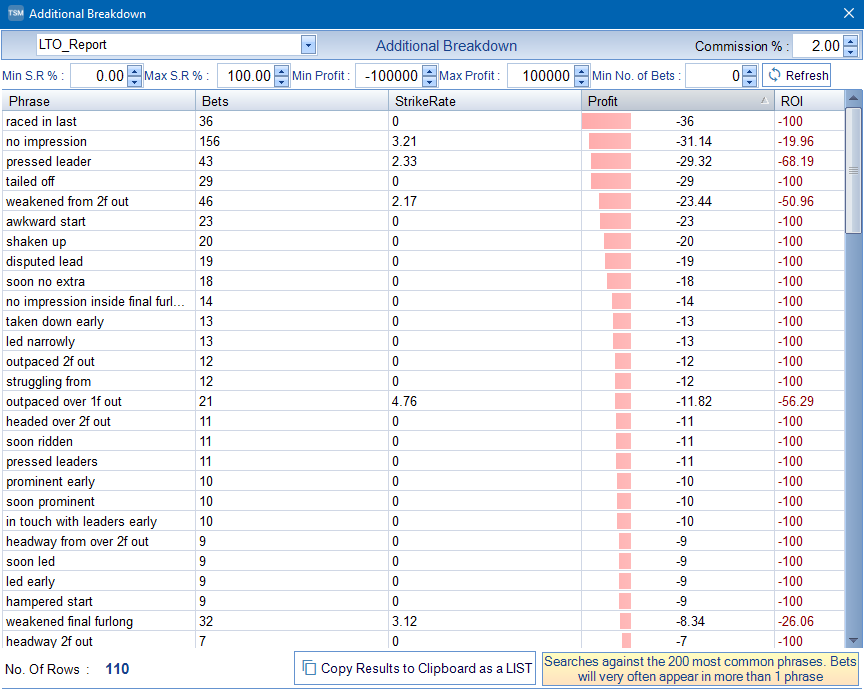
Task: Increase the Commission % value
Action: (x=850, y=41)
